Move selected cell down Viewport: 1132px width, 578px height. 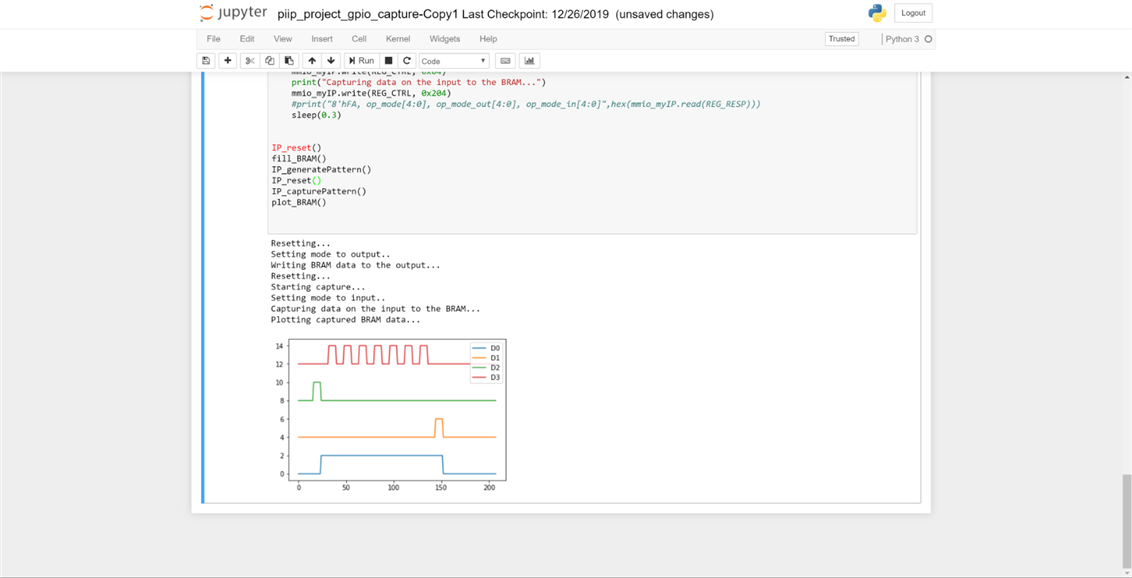tap(331, 61)
